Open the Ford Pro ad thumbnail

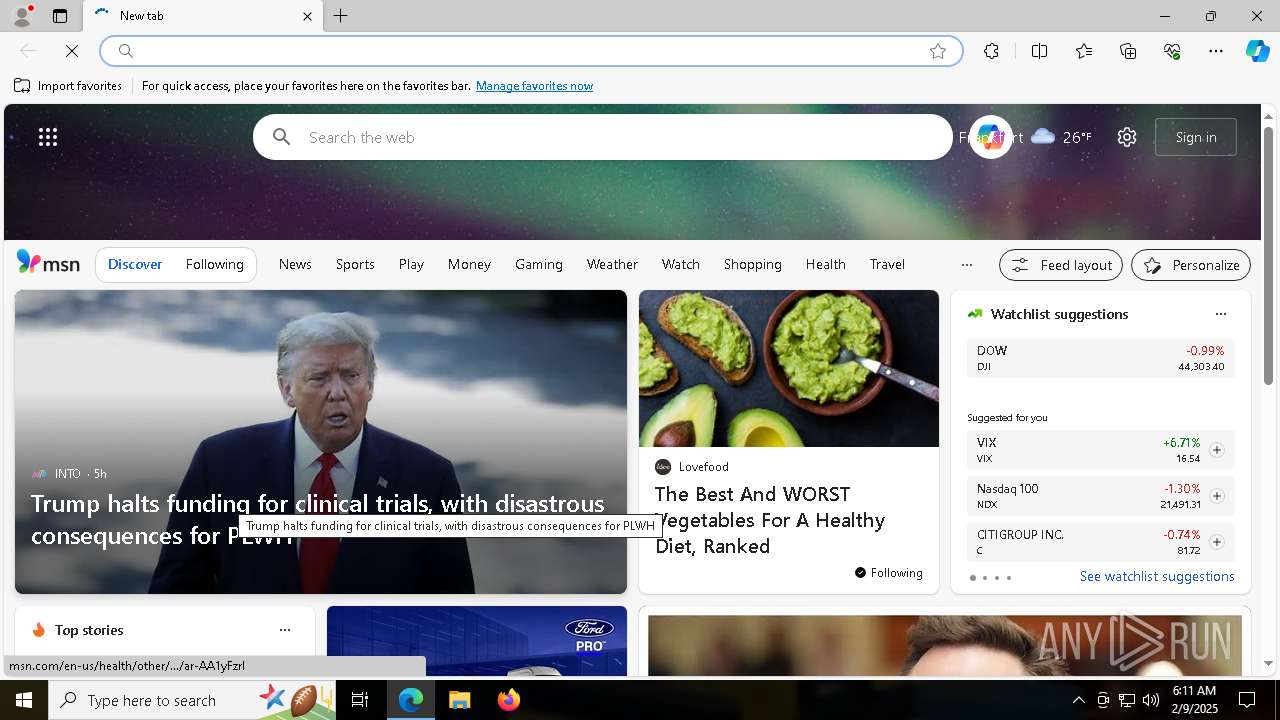[477, 641]
